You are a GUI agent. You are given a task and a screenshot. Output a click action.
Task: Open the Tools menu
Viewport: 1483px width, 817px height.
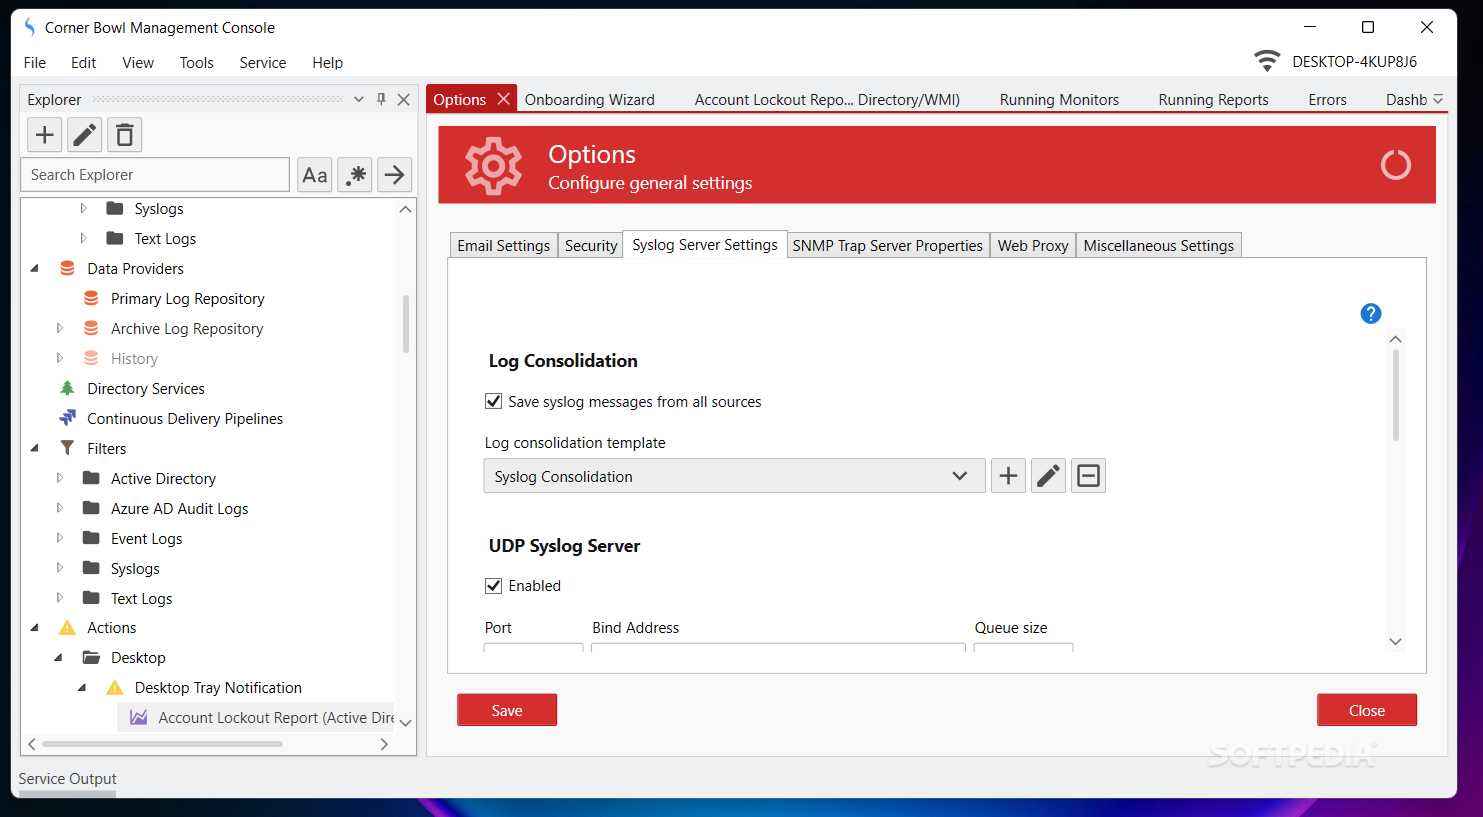[x=197, y=62]
